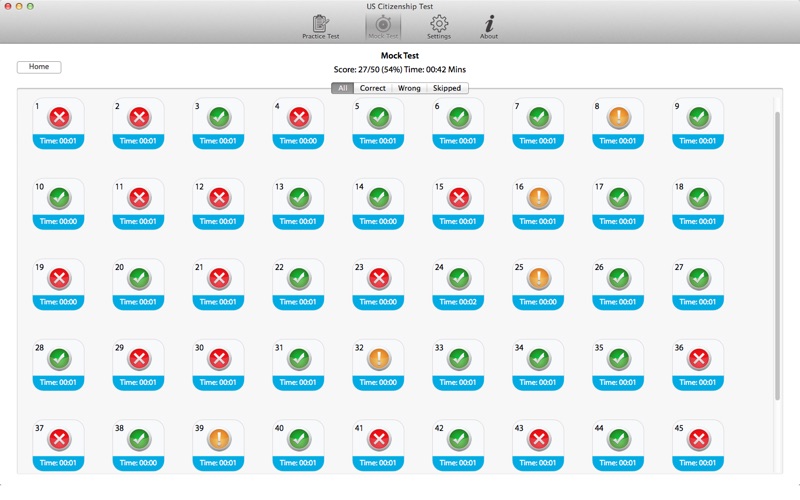
Task: Open question 5 correct answer icon
Action: pos(379,117)
